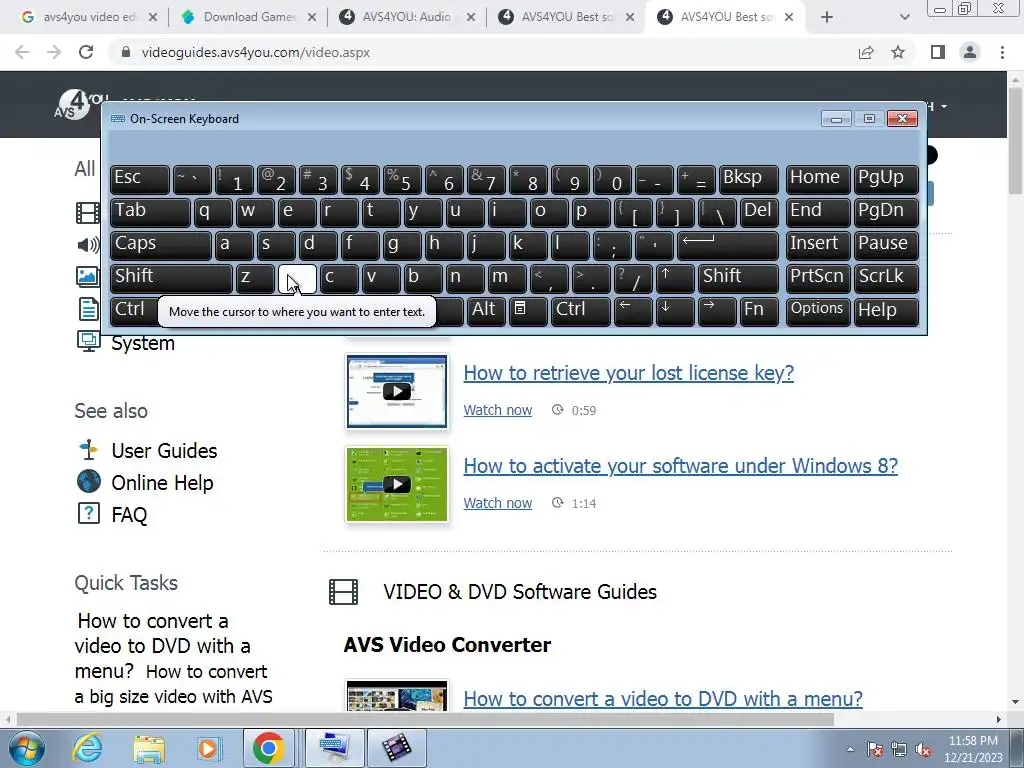This screenshot has height=768, width=1024.
Task: Click the up arrow key on On-Screen Keyboard
Action: click(675, 278)
